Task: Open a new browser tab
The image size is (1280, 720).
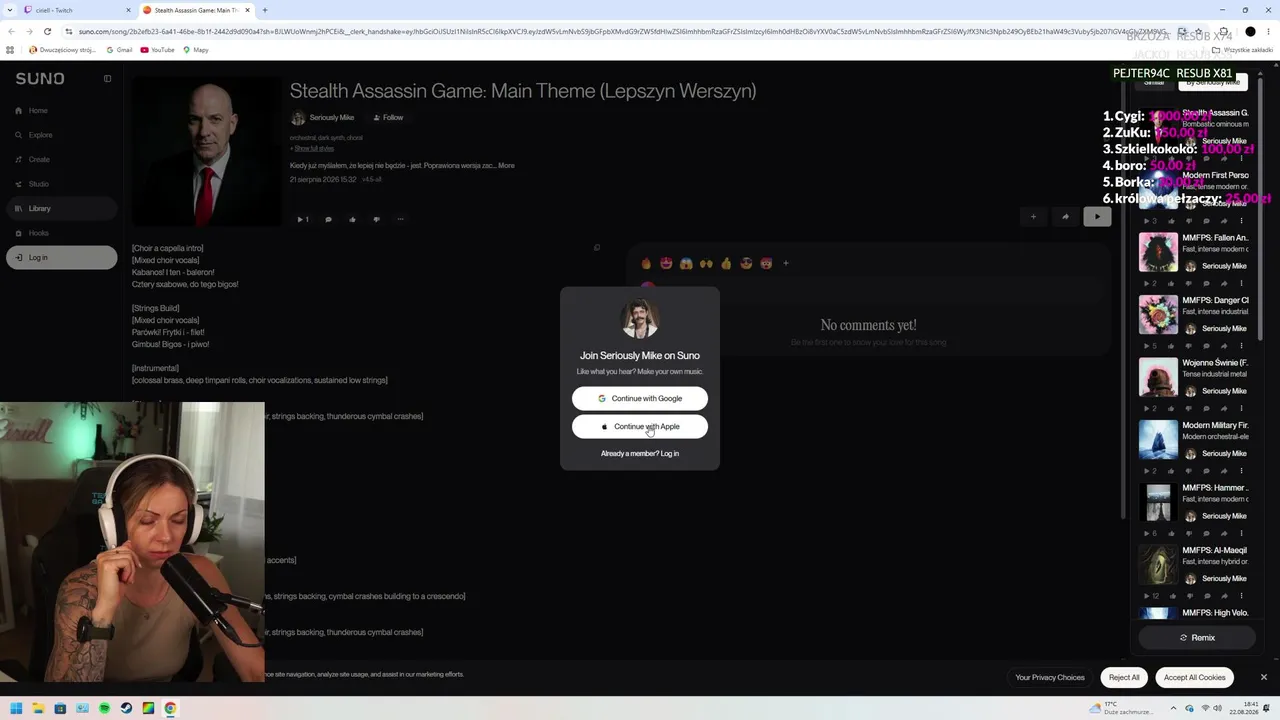Action: 265,10
